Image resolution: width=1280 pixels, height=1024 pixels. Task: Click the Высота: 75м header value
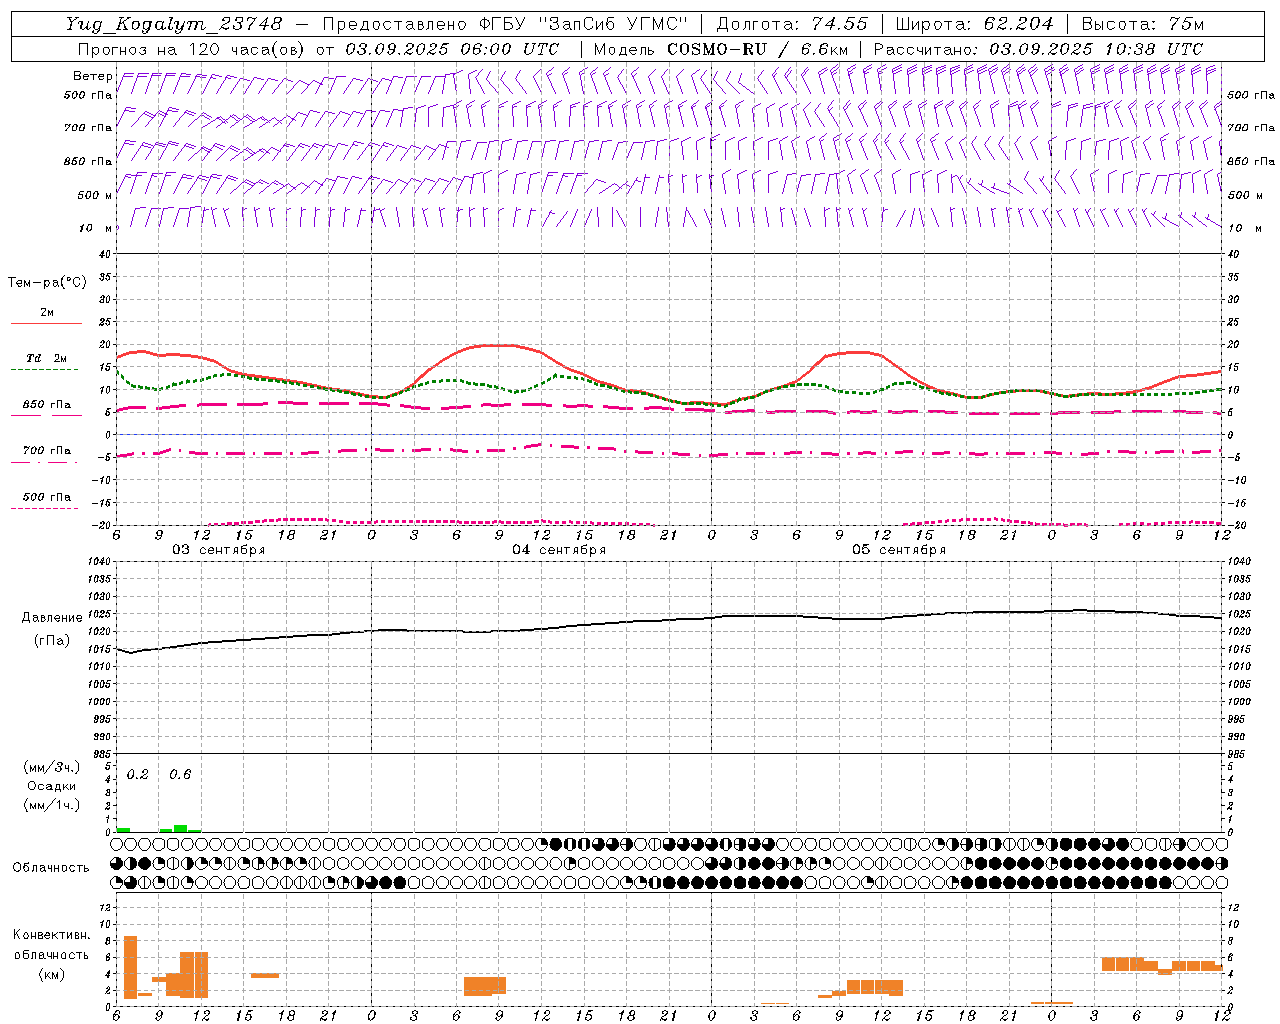pyautogui.click(x=1143, y=23)
